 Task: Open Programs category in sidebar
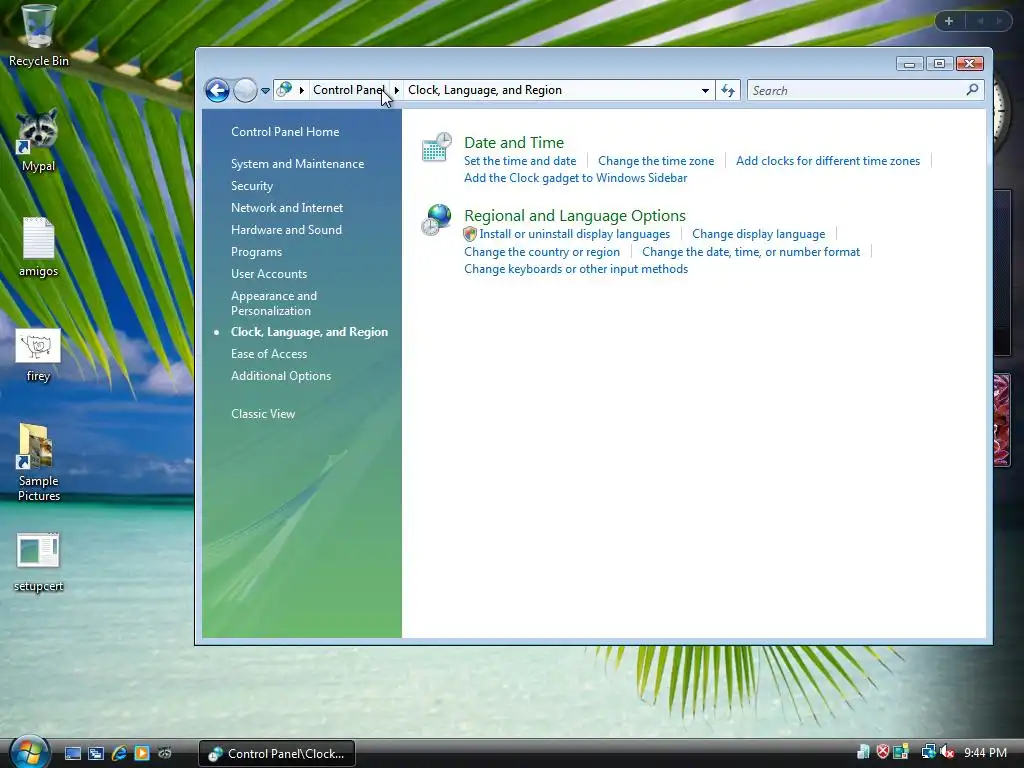click(256, 252)
